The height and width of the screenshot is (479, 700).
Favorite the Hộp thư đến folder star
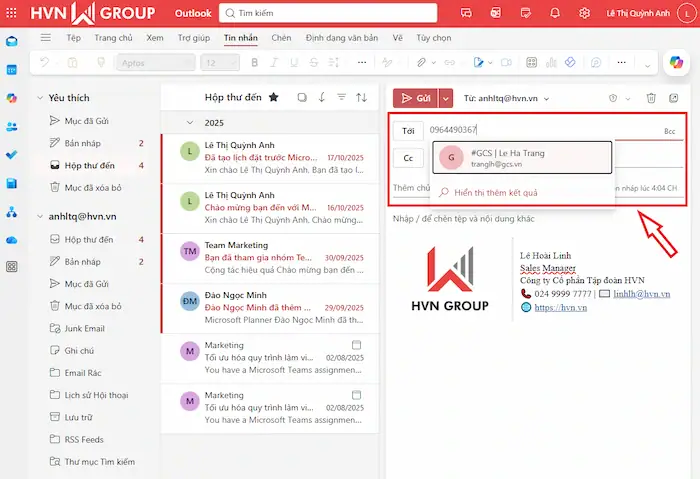pyautogui.click(x=274, y=97)
